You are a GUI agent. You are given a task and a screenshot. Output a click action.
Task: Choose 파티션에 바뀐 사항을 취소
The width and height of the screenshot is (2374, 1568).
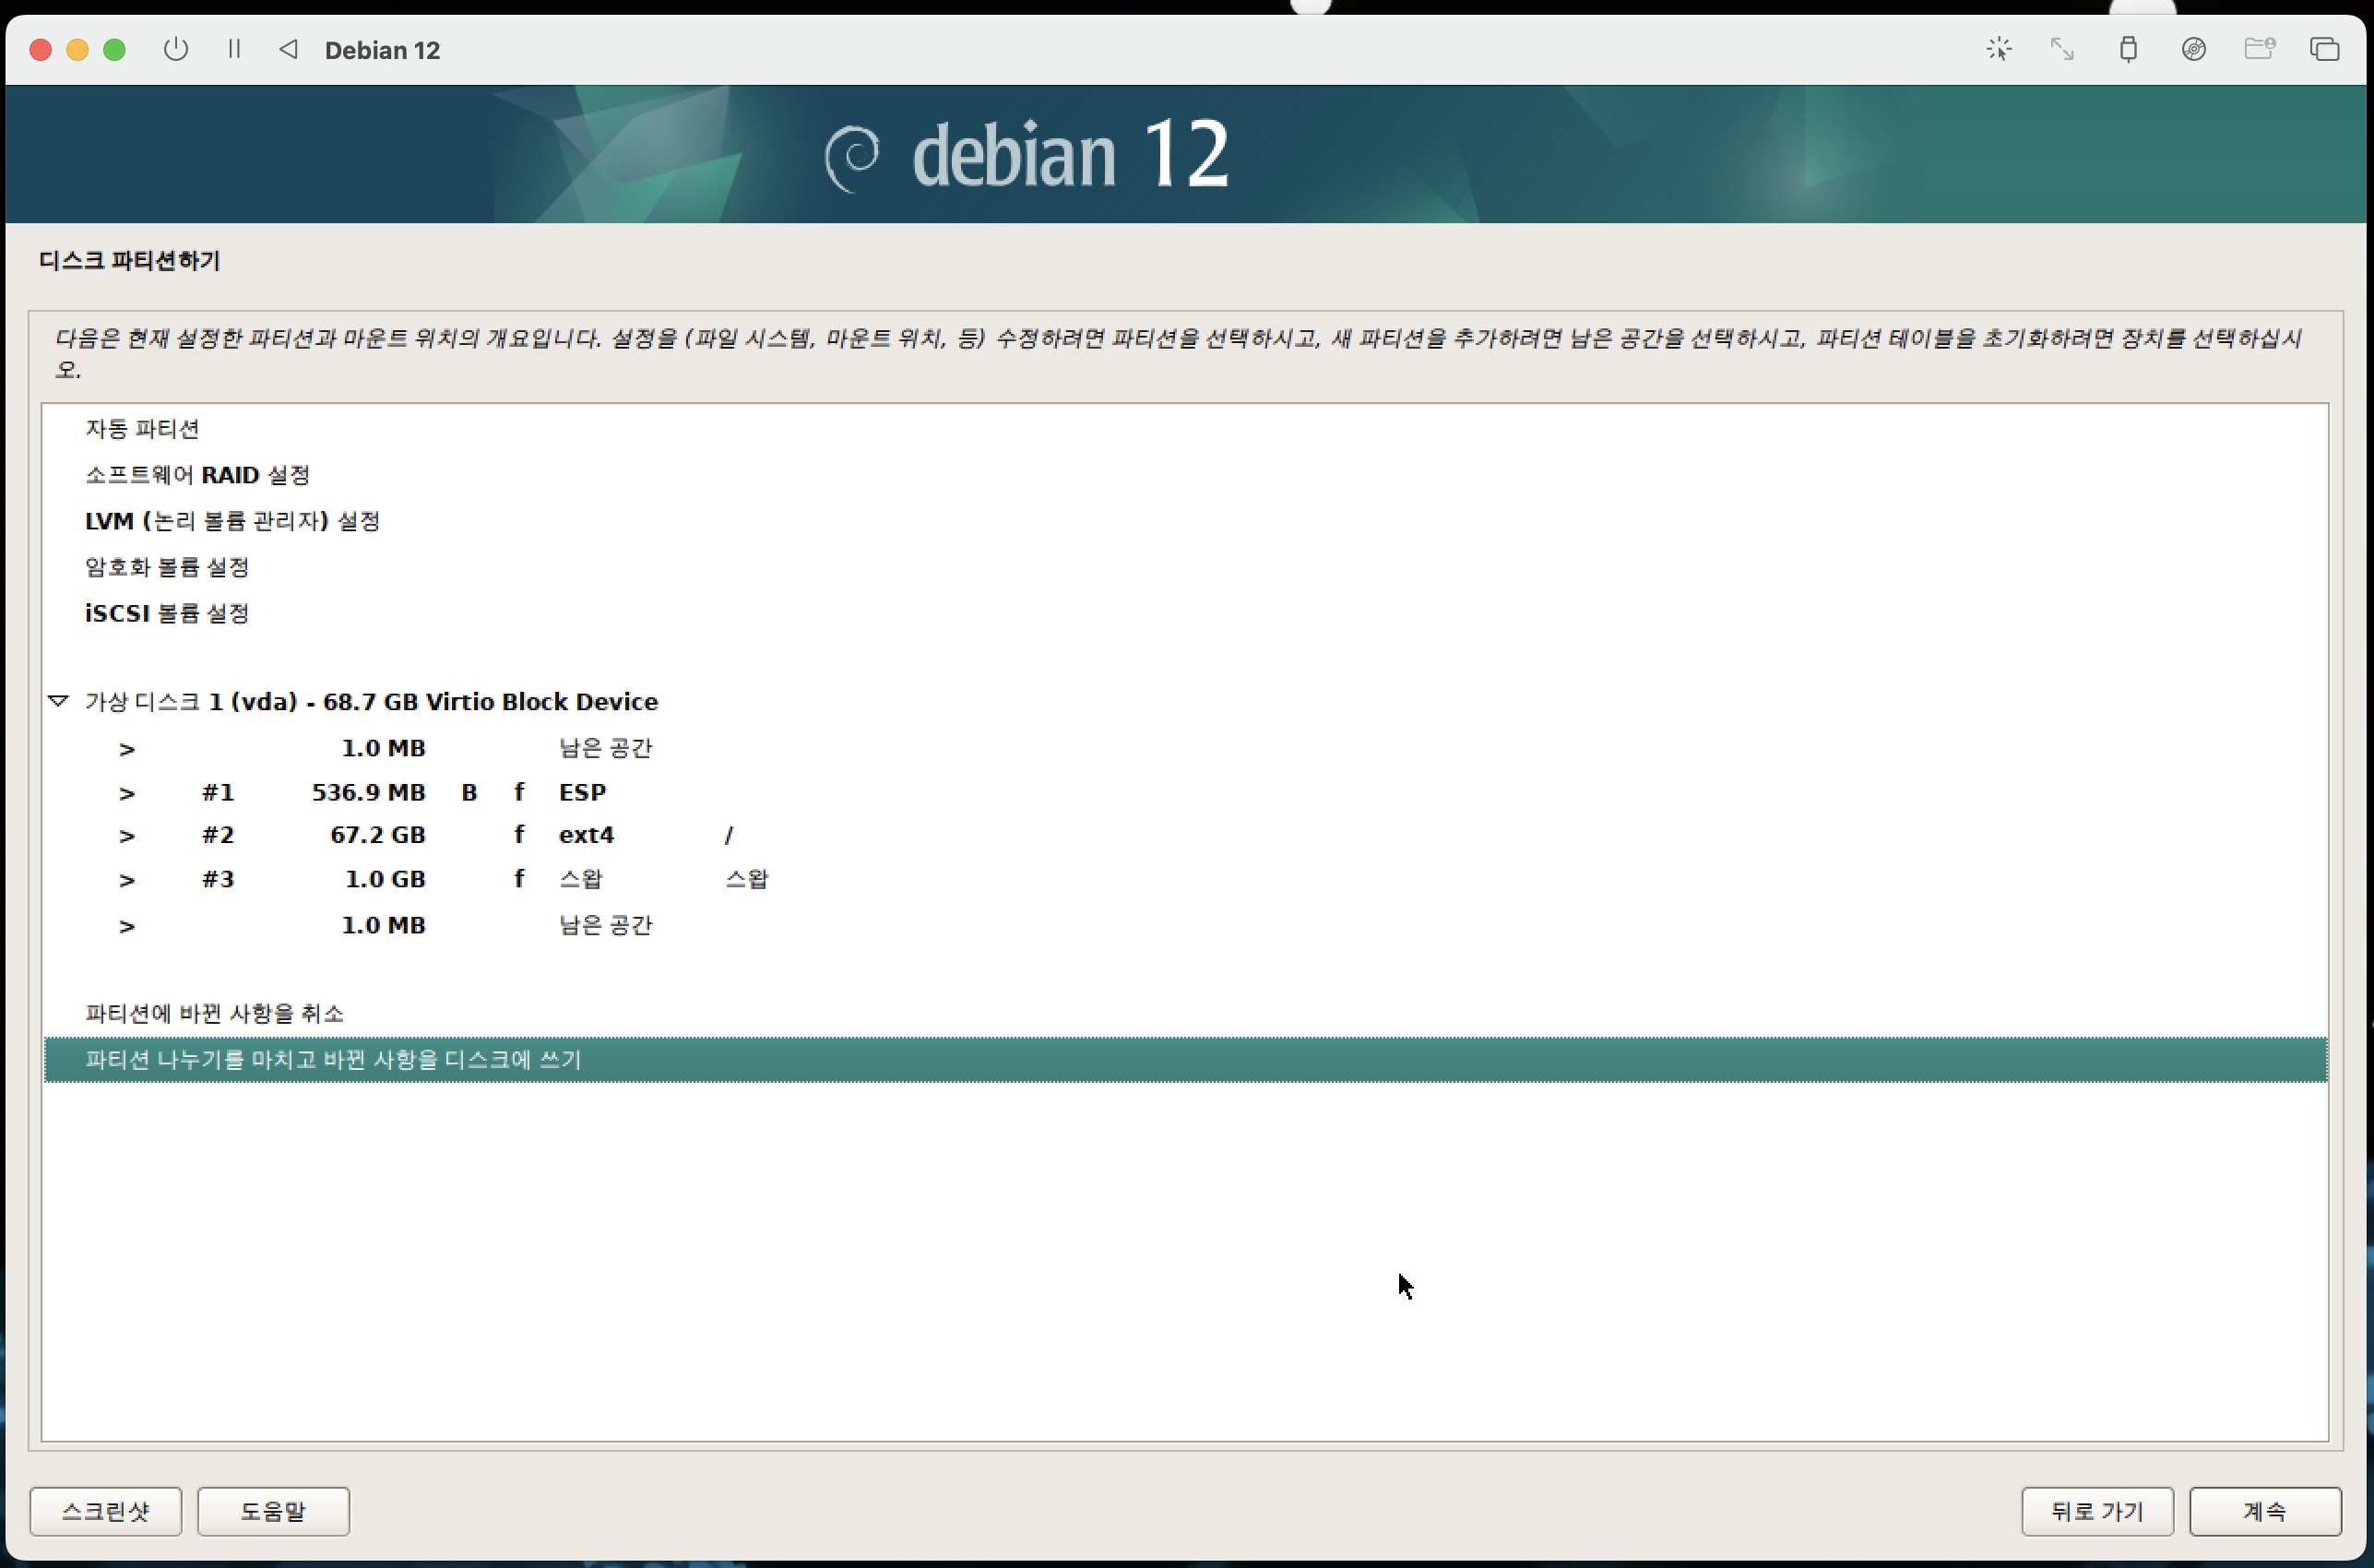[x=1185, y=1013]
